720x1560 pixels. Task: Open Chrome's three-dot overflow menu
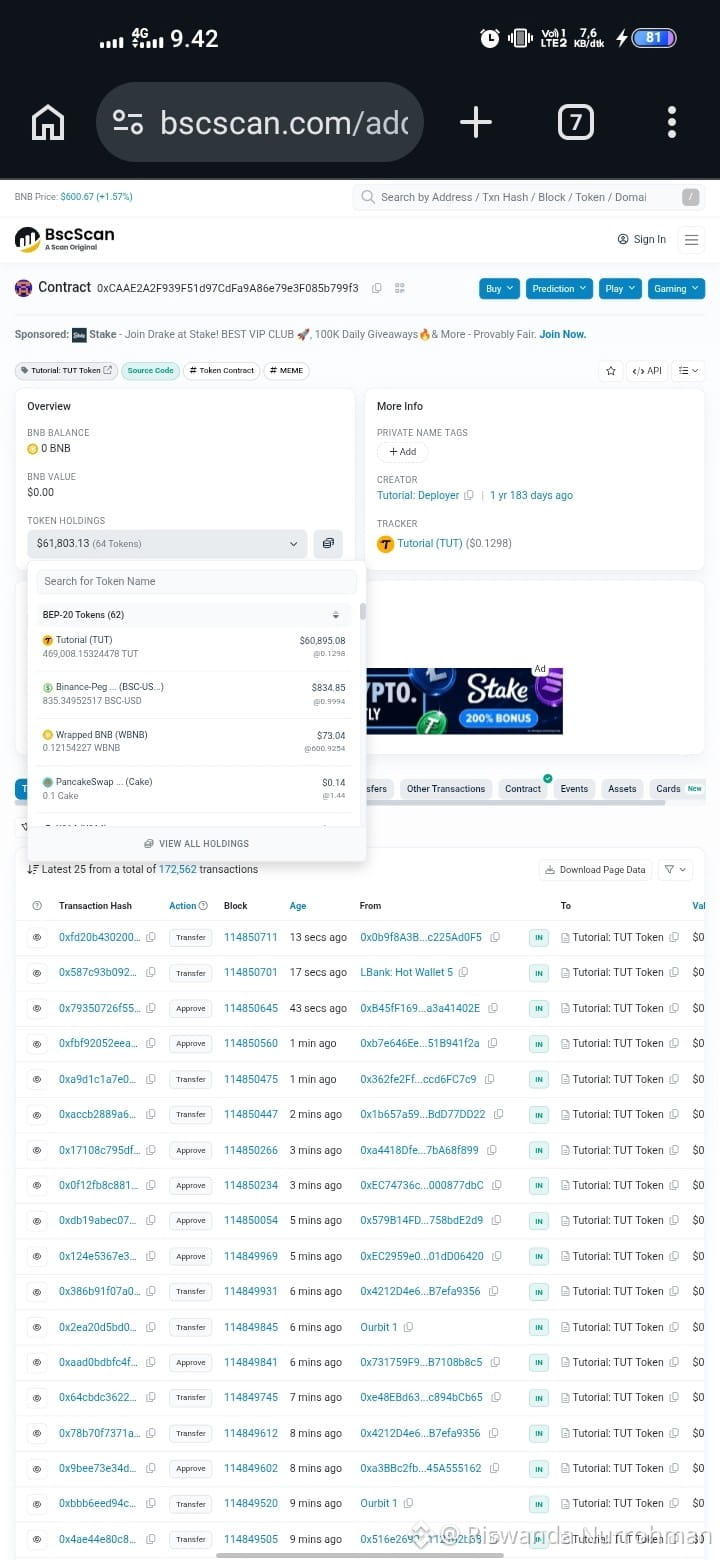[672, 122]
